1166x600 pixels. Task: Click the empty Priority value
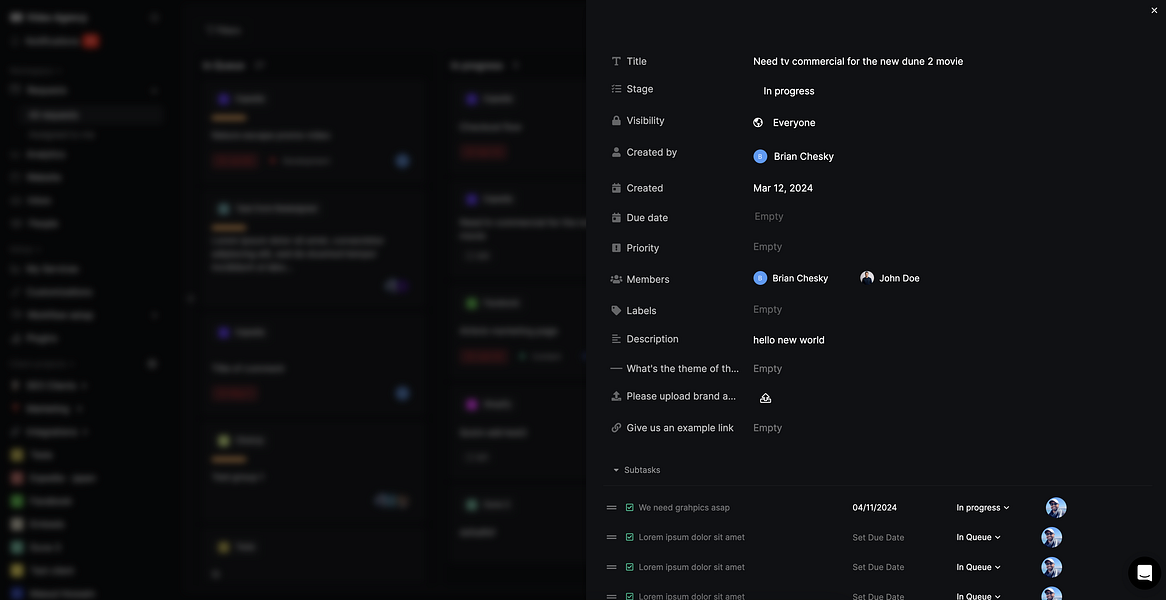[x=768, y=247]
